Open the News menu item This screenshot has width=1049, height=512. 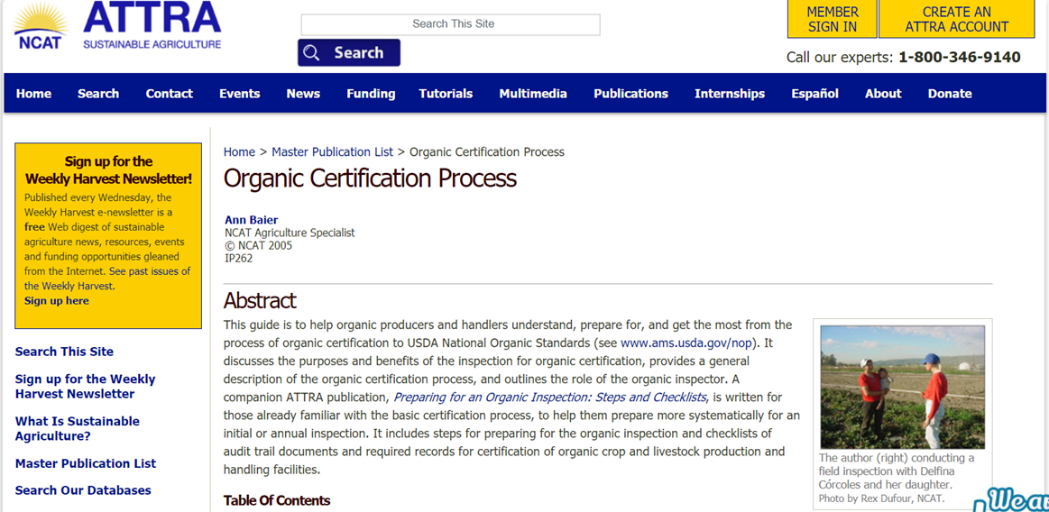[x=303, y=94]
